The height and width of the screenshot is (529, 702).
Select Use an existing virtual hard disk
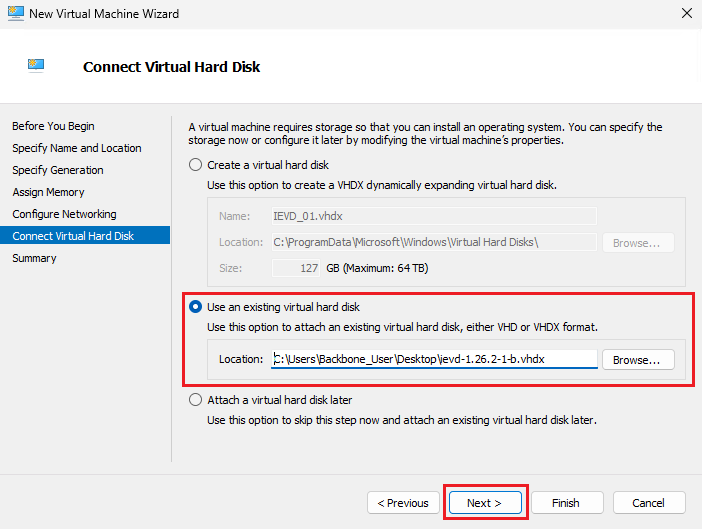point(196,306)
